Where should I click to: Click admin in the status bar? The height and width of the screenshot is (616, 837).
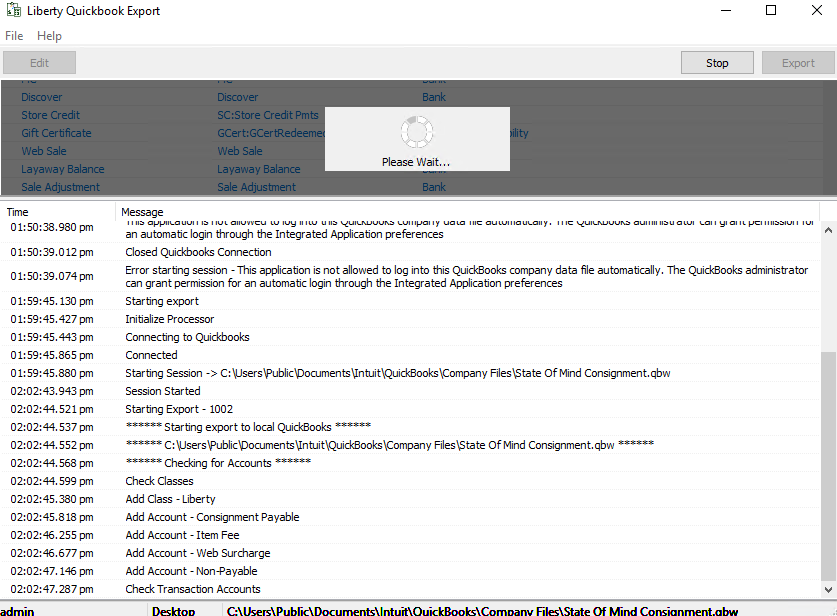click(x=17, y=611)
